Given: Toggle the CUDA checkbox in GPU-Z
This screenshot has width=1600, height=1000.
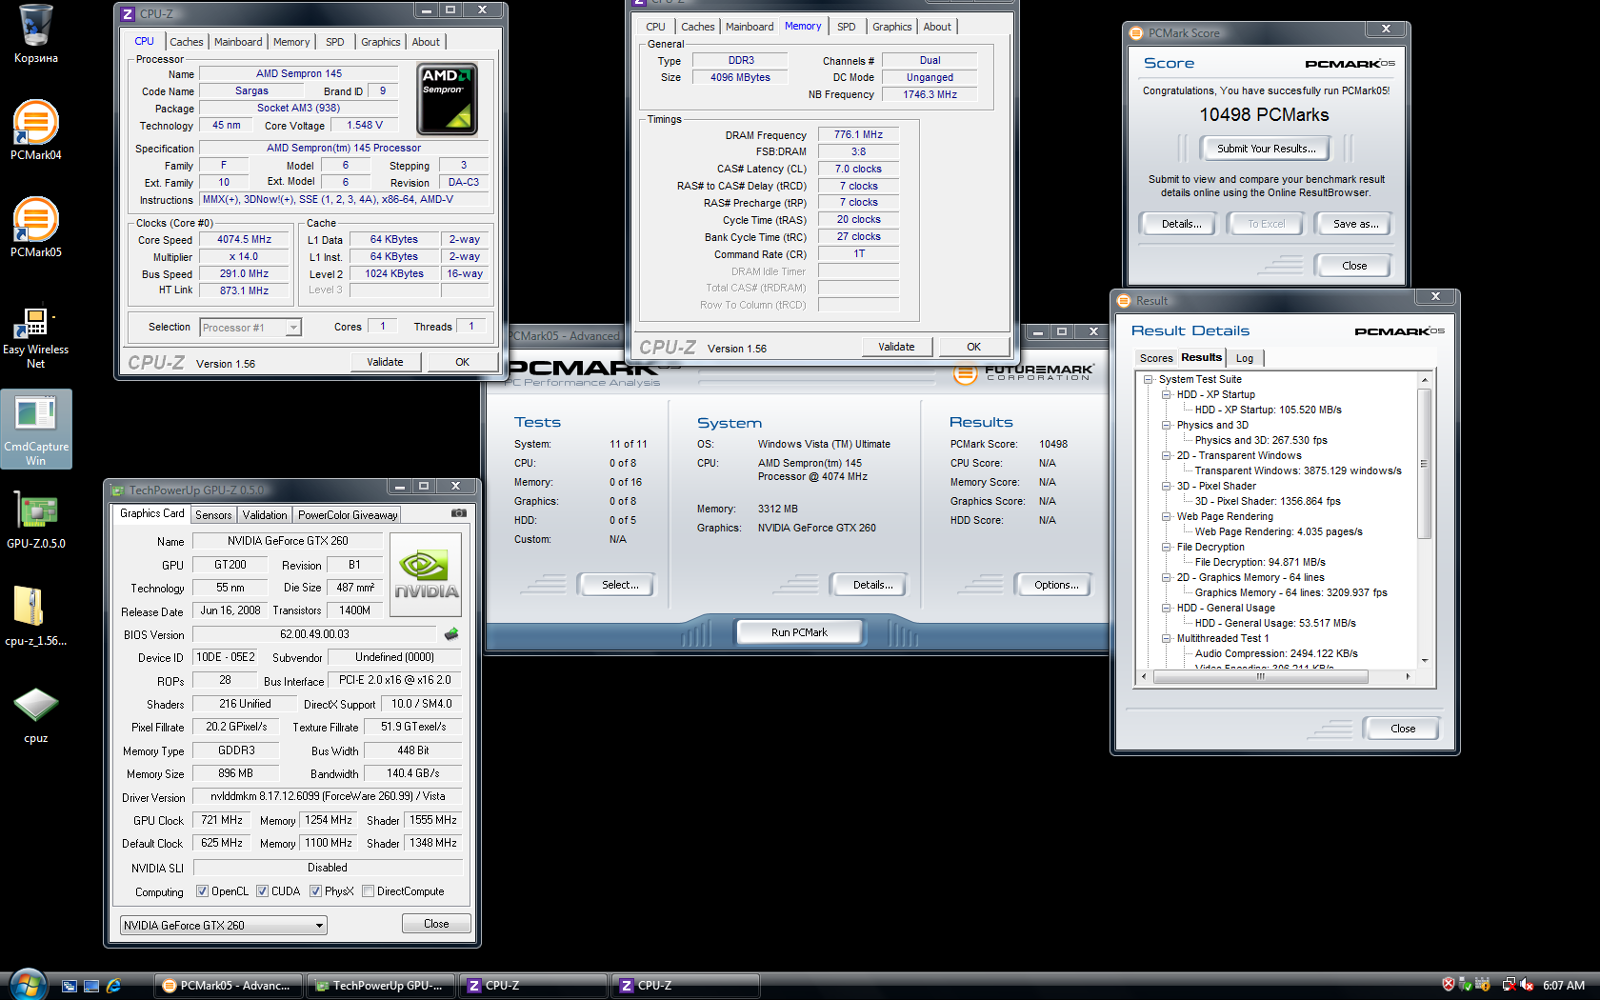Looking at the screenshot, I should coord(262,891).
